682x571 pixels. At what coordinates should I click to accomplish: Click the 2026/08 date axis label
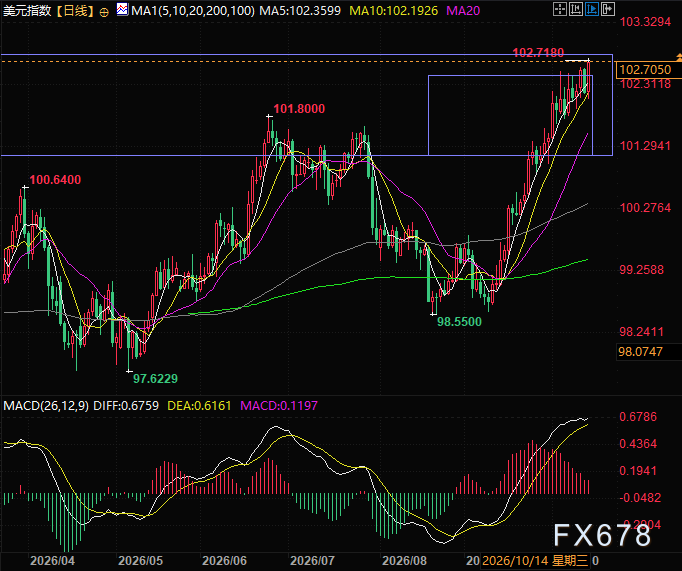pyautogui.click(x=404, y=561)
